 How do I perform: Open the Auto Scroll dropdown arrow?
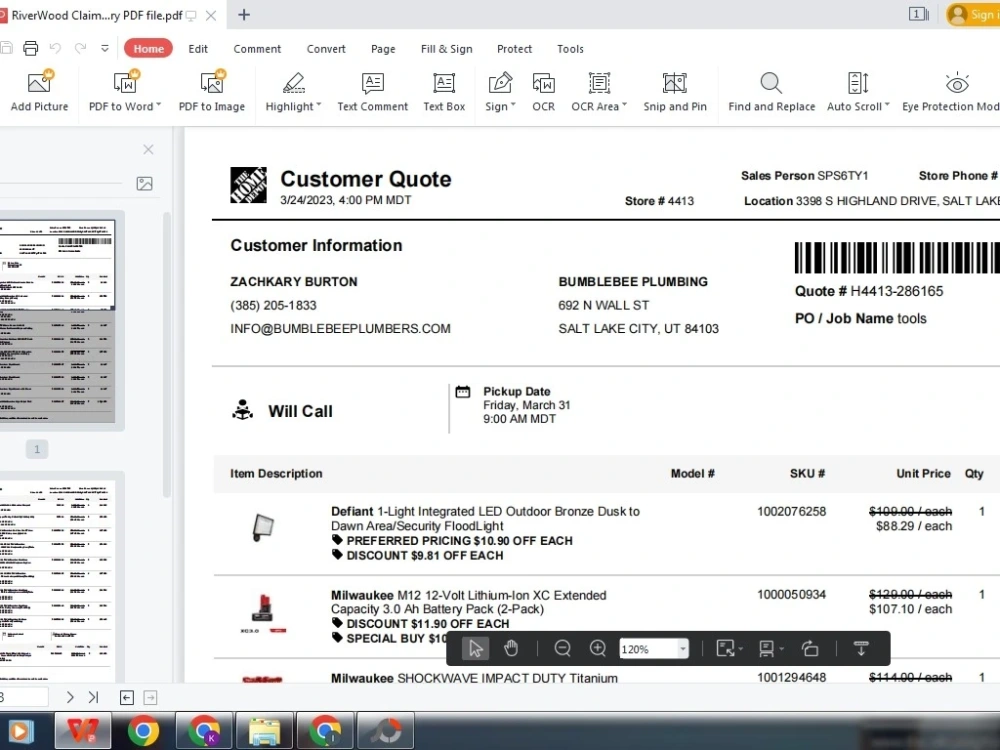pyautogui.click(x=886, y=106)
